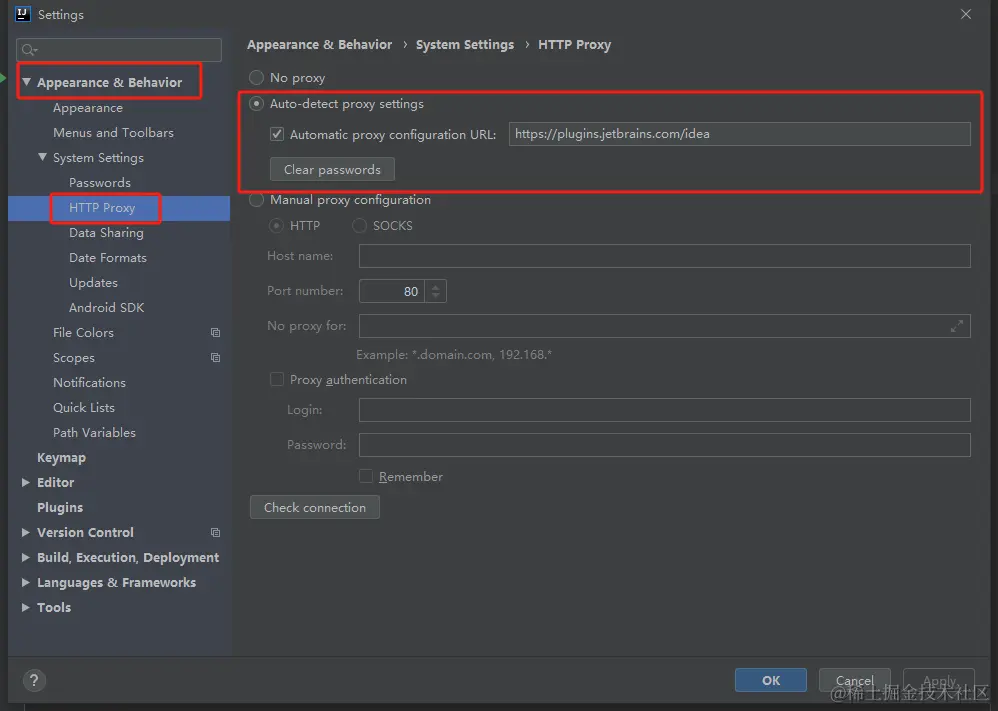Click the project-level icon beside Version Control
Screen dimensions: 998x711
[x=215, y=532]
